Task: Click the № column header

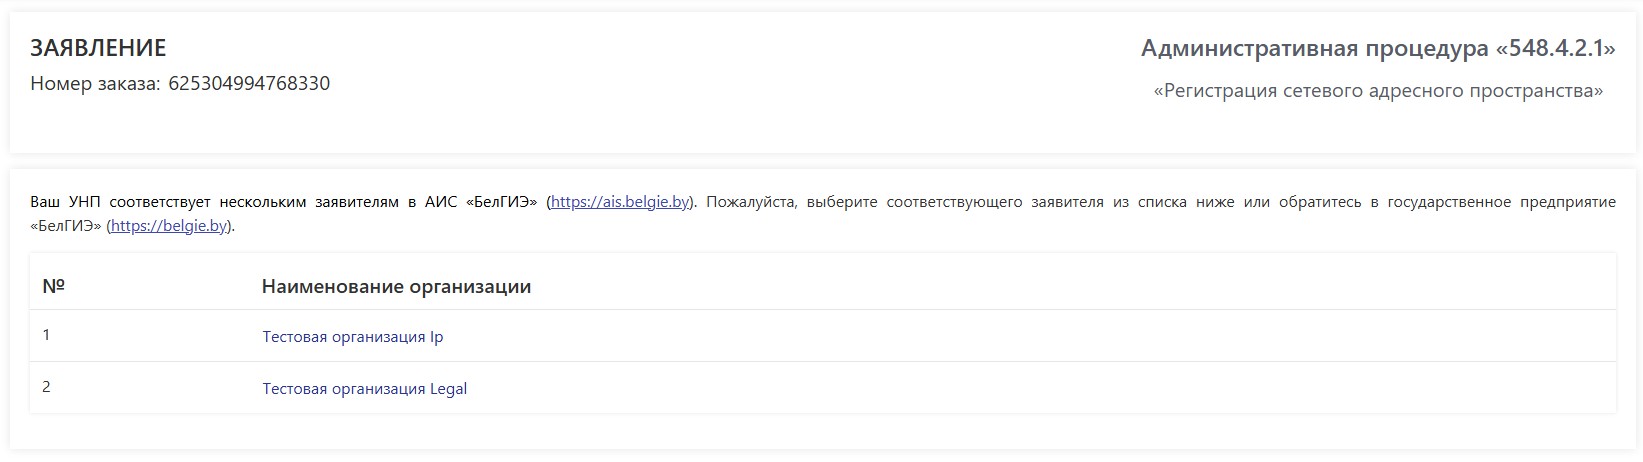Action: (53, 286)
